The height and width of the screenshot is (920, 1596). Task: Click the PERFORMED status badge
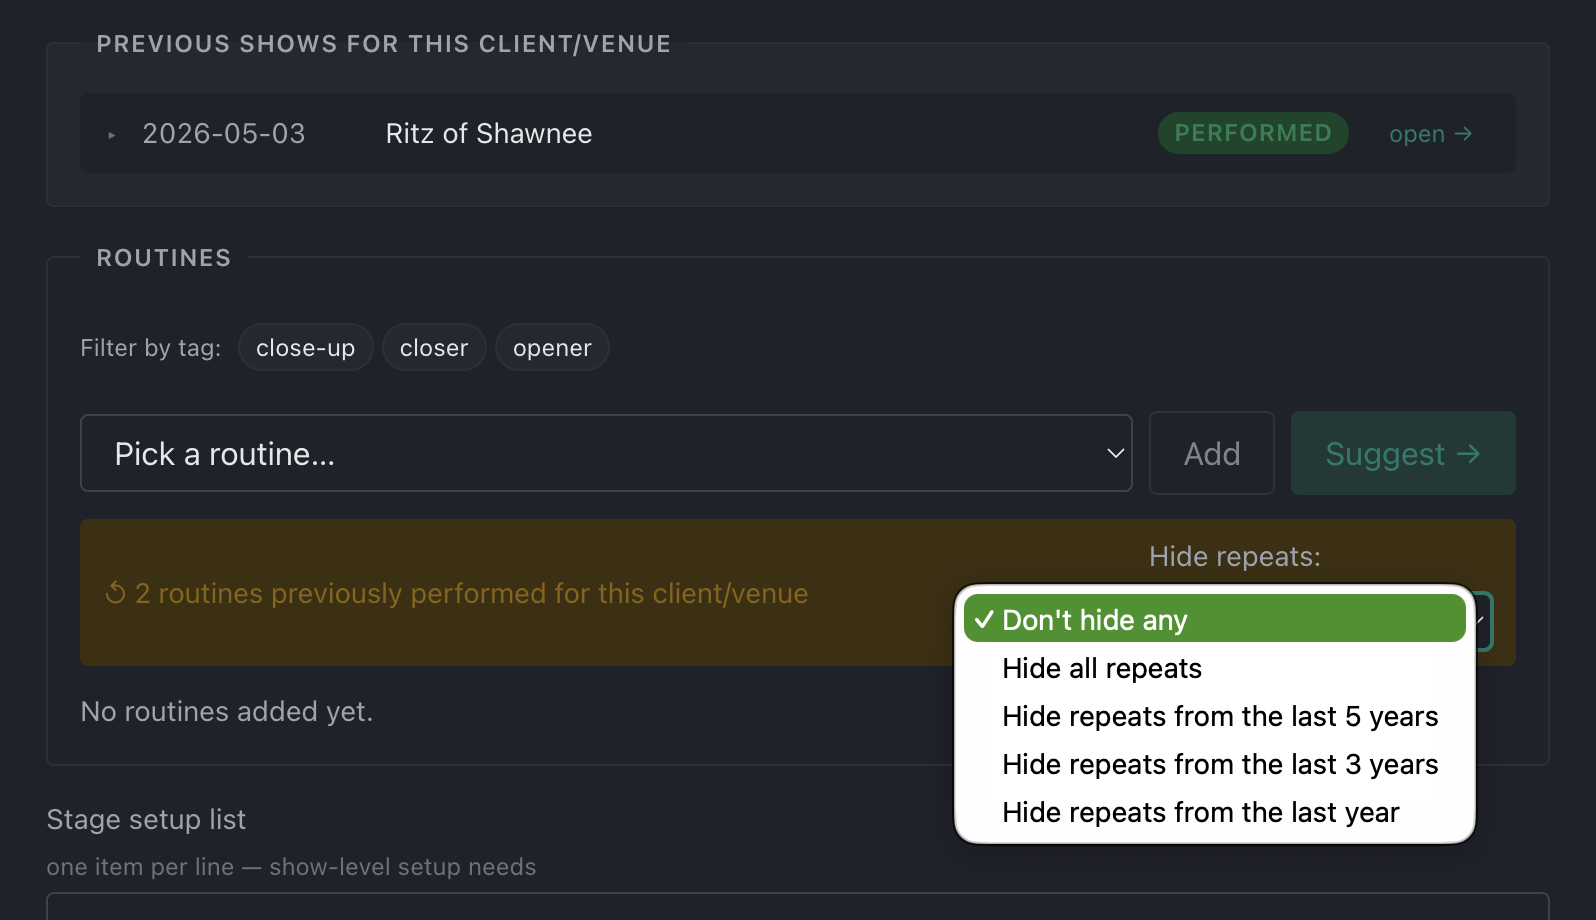pyautogui.click(x=1253, y=133)
